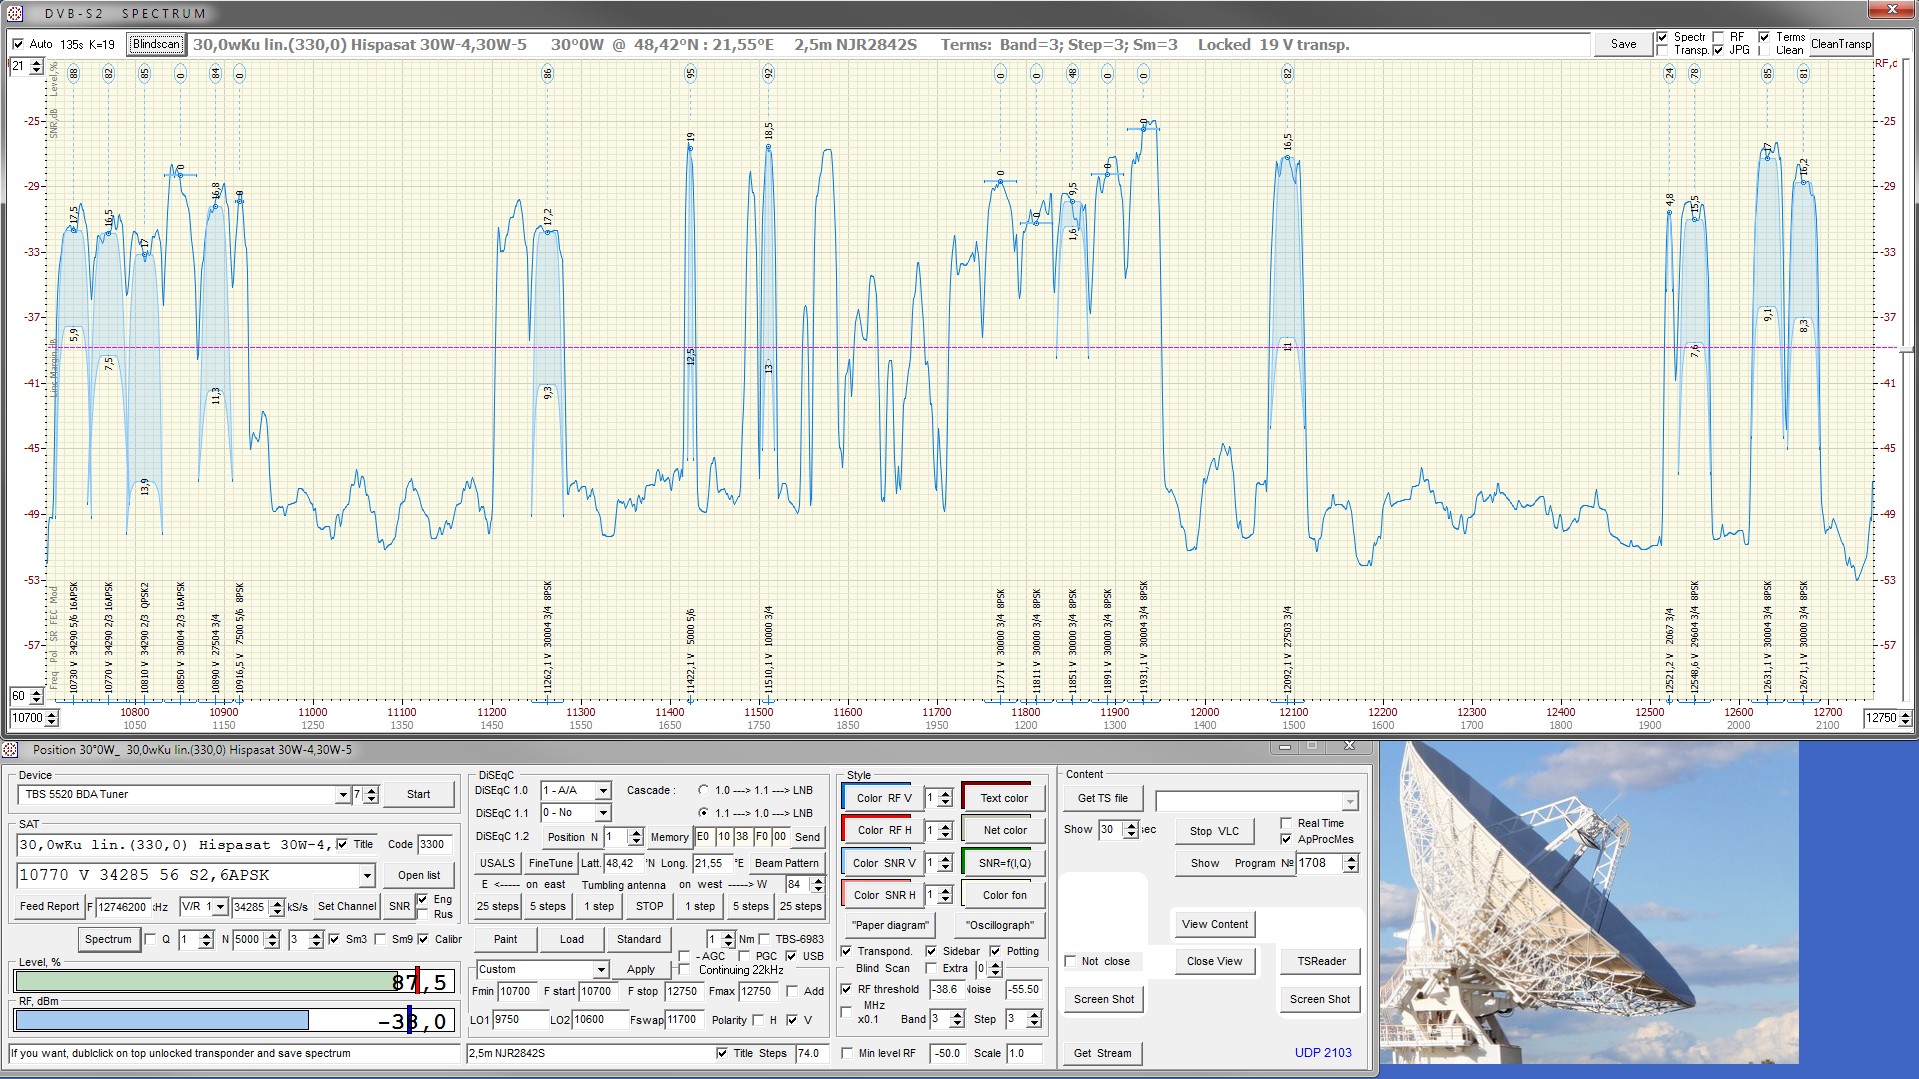Enable the Real Time checkbox
Screen dimensions: 1919x1079
pos(1286,823)
